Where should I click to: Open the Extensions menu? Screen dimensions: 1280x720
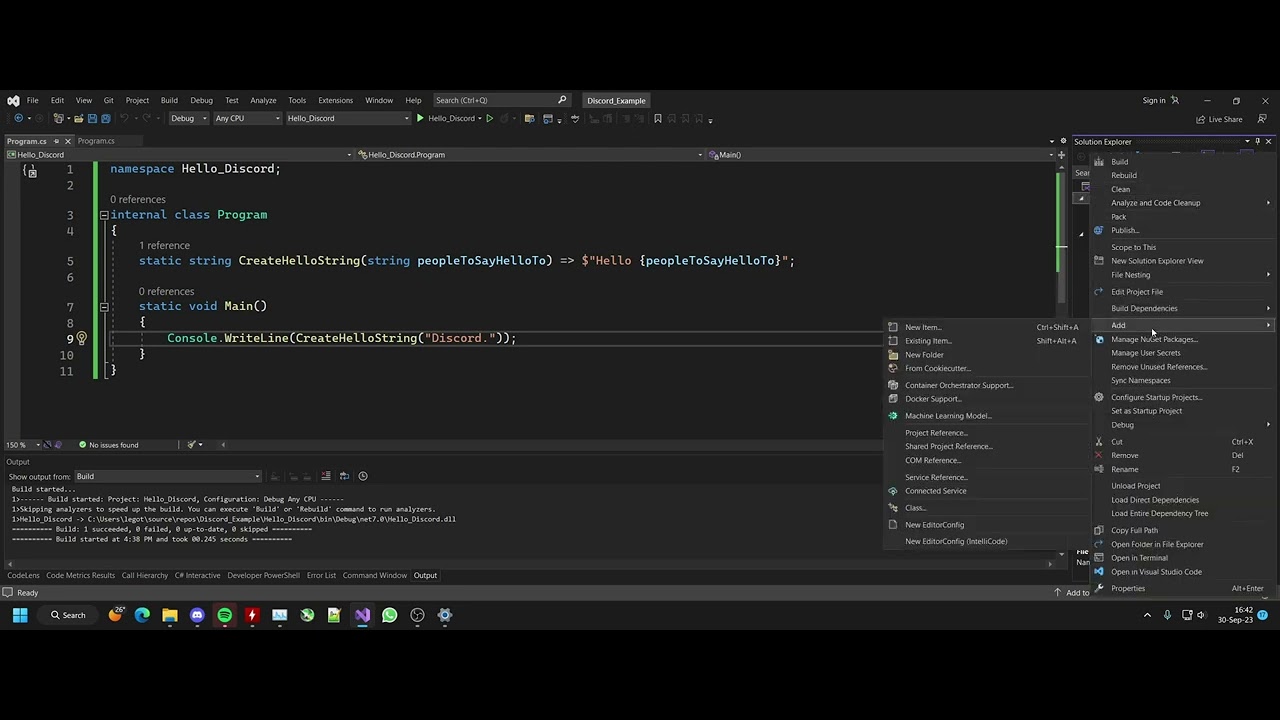coord(335,100)
